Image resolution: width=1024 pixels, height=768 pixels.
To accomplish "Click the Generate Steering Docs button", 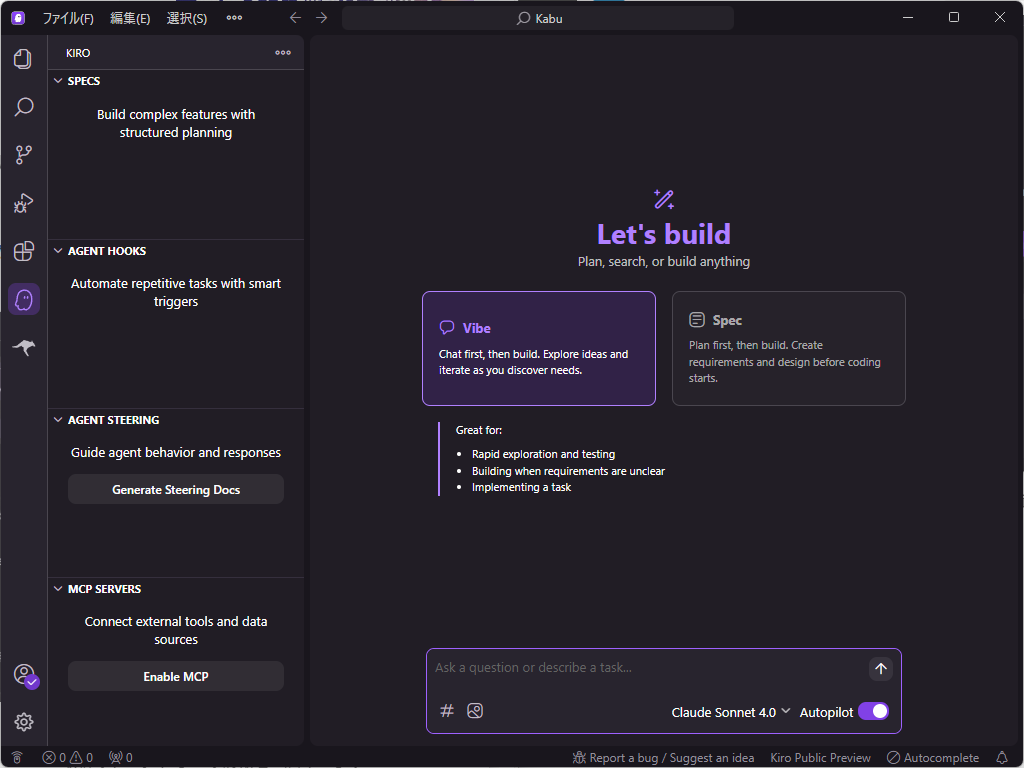I will pos(176,489).
